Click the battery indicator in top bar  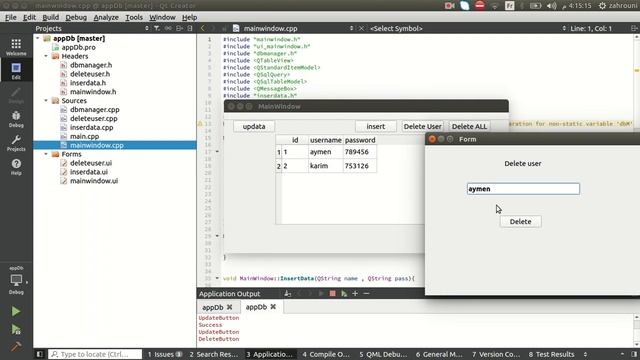(535, 6)
